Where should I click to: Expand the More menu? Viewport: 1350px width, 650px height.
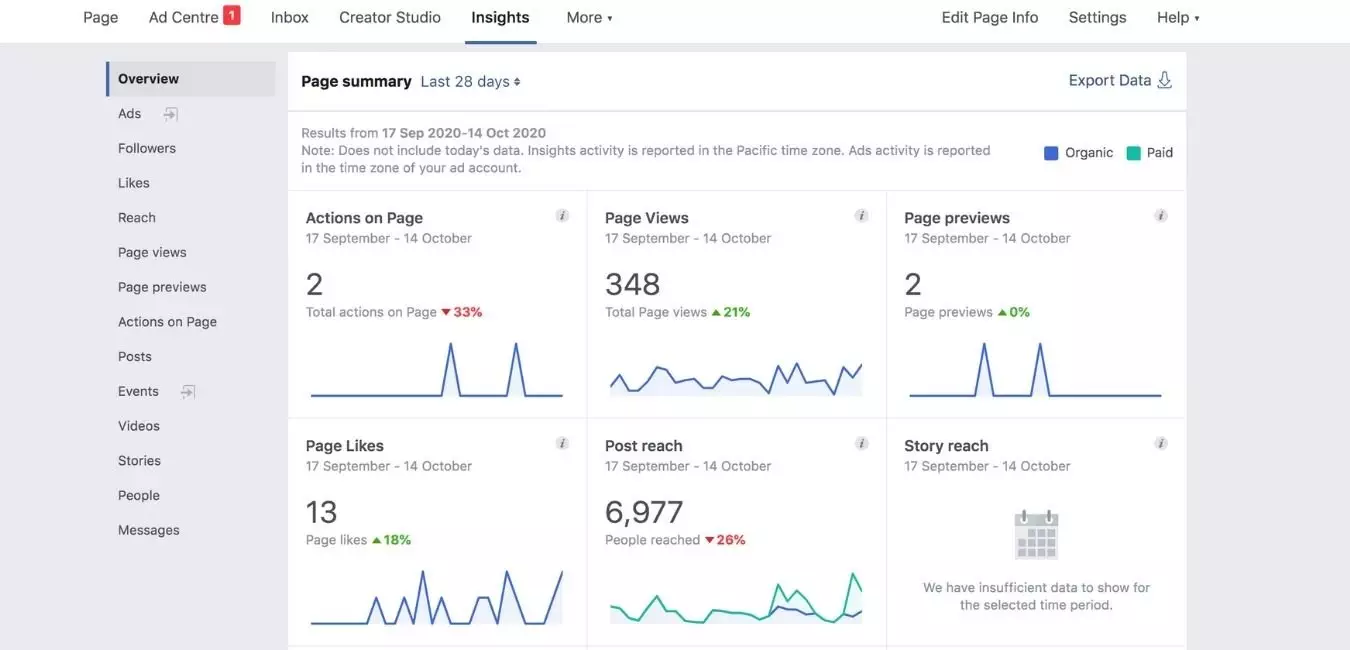click(589, 18)
